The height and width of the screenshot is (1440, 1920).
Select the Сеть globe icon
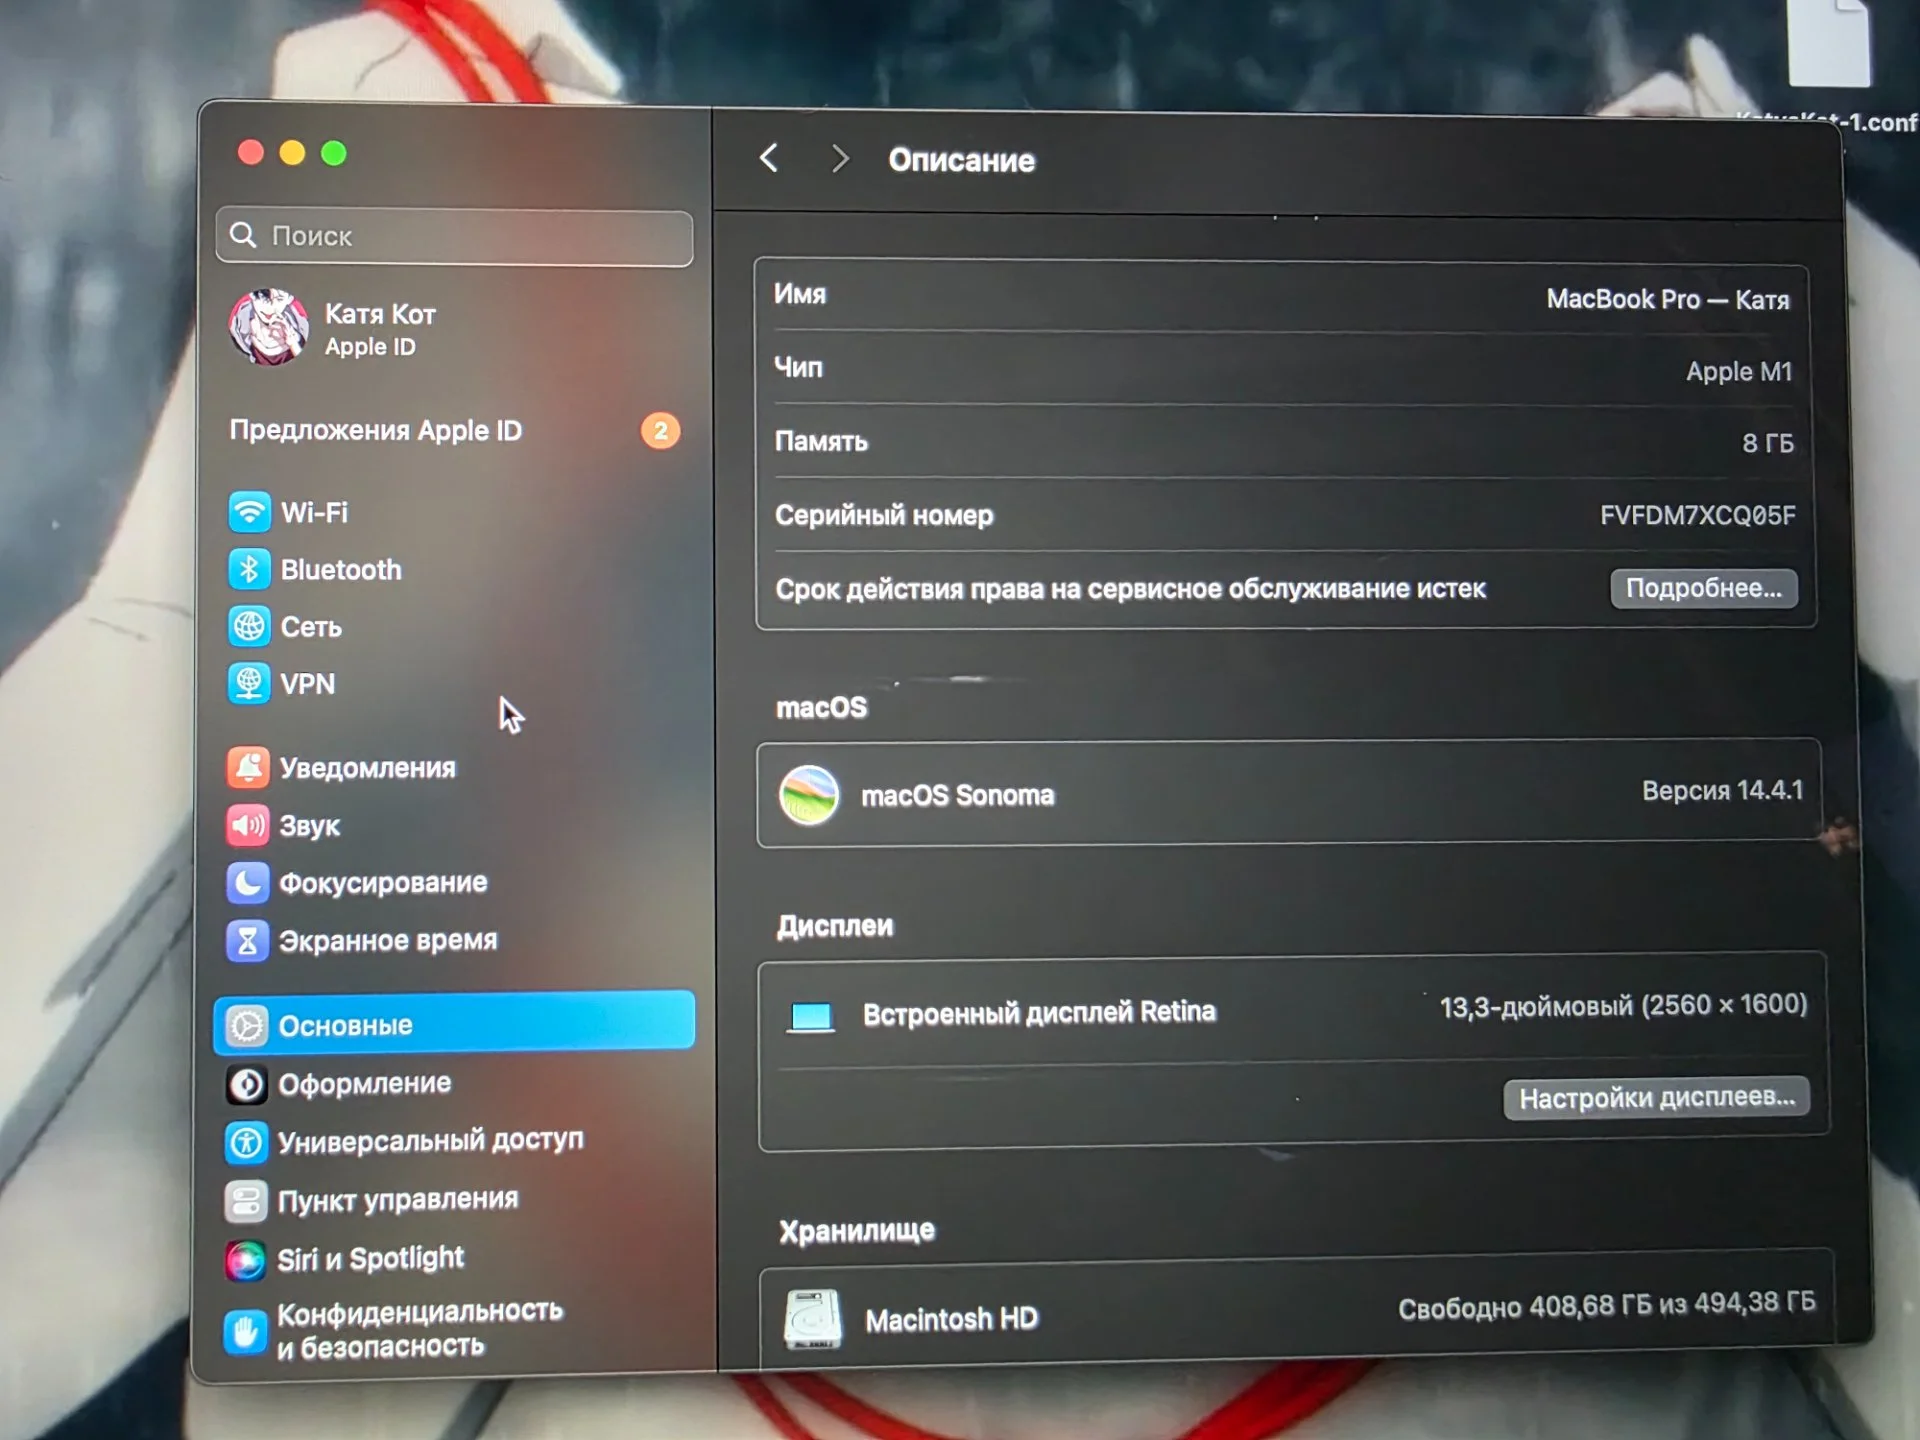tap(249, 626)
